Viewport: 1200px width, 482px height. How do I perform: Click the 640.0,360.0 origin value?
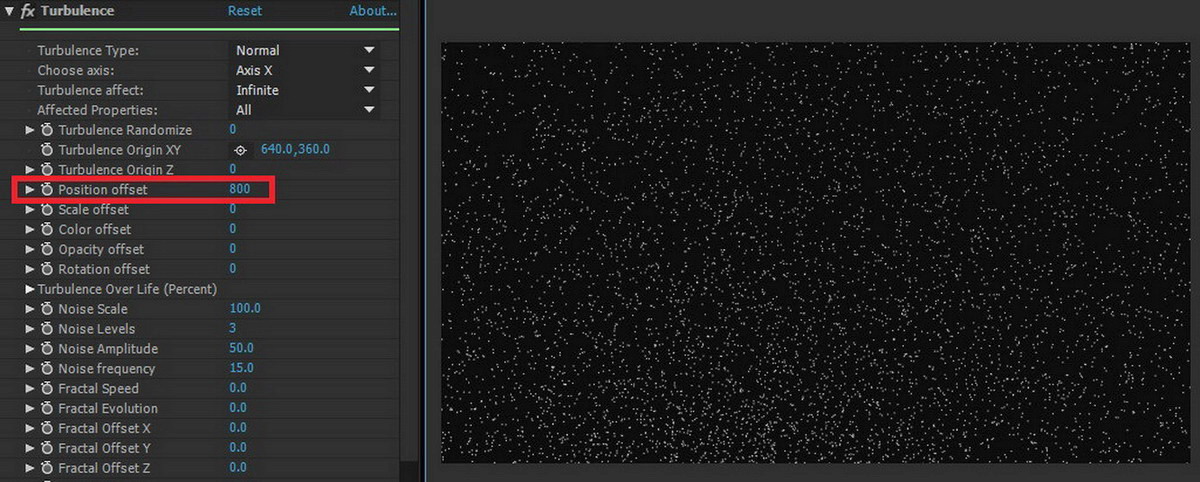[x=295, y=150]
